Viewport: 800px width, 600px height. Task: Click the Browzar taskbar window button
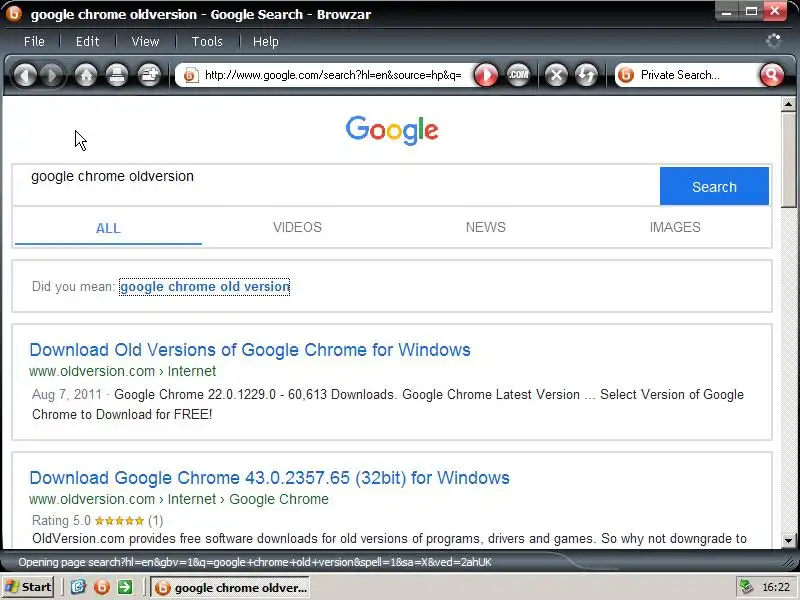[x=230, y=588]
